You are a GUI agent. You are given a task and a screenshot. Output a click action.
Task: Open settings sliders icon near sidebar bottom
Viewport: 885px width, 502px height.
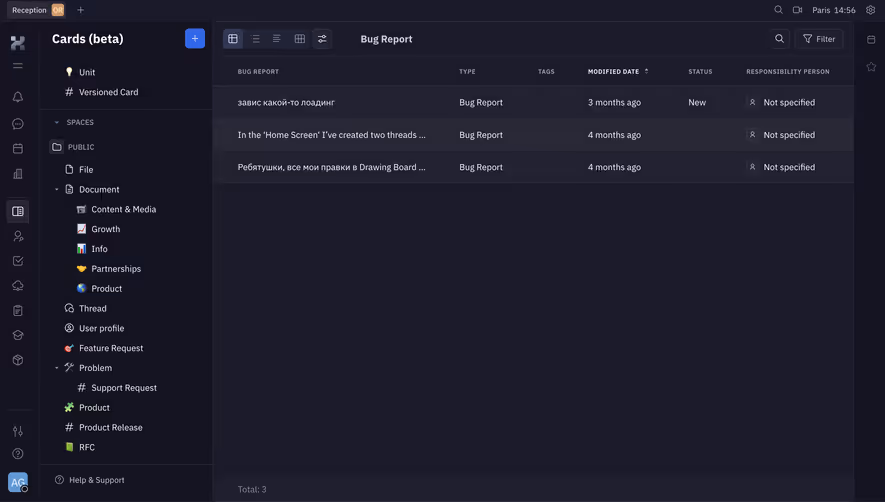click(18, 431)
